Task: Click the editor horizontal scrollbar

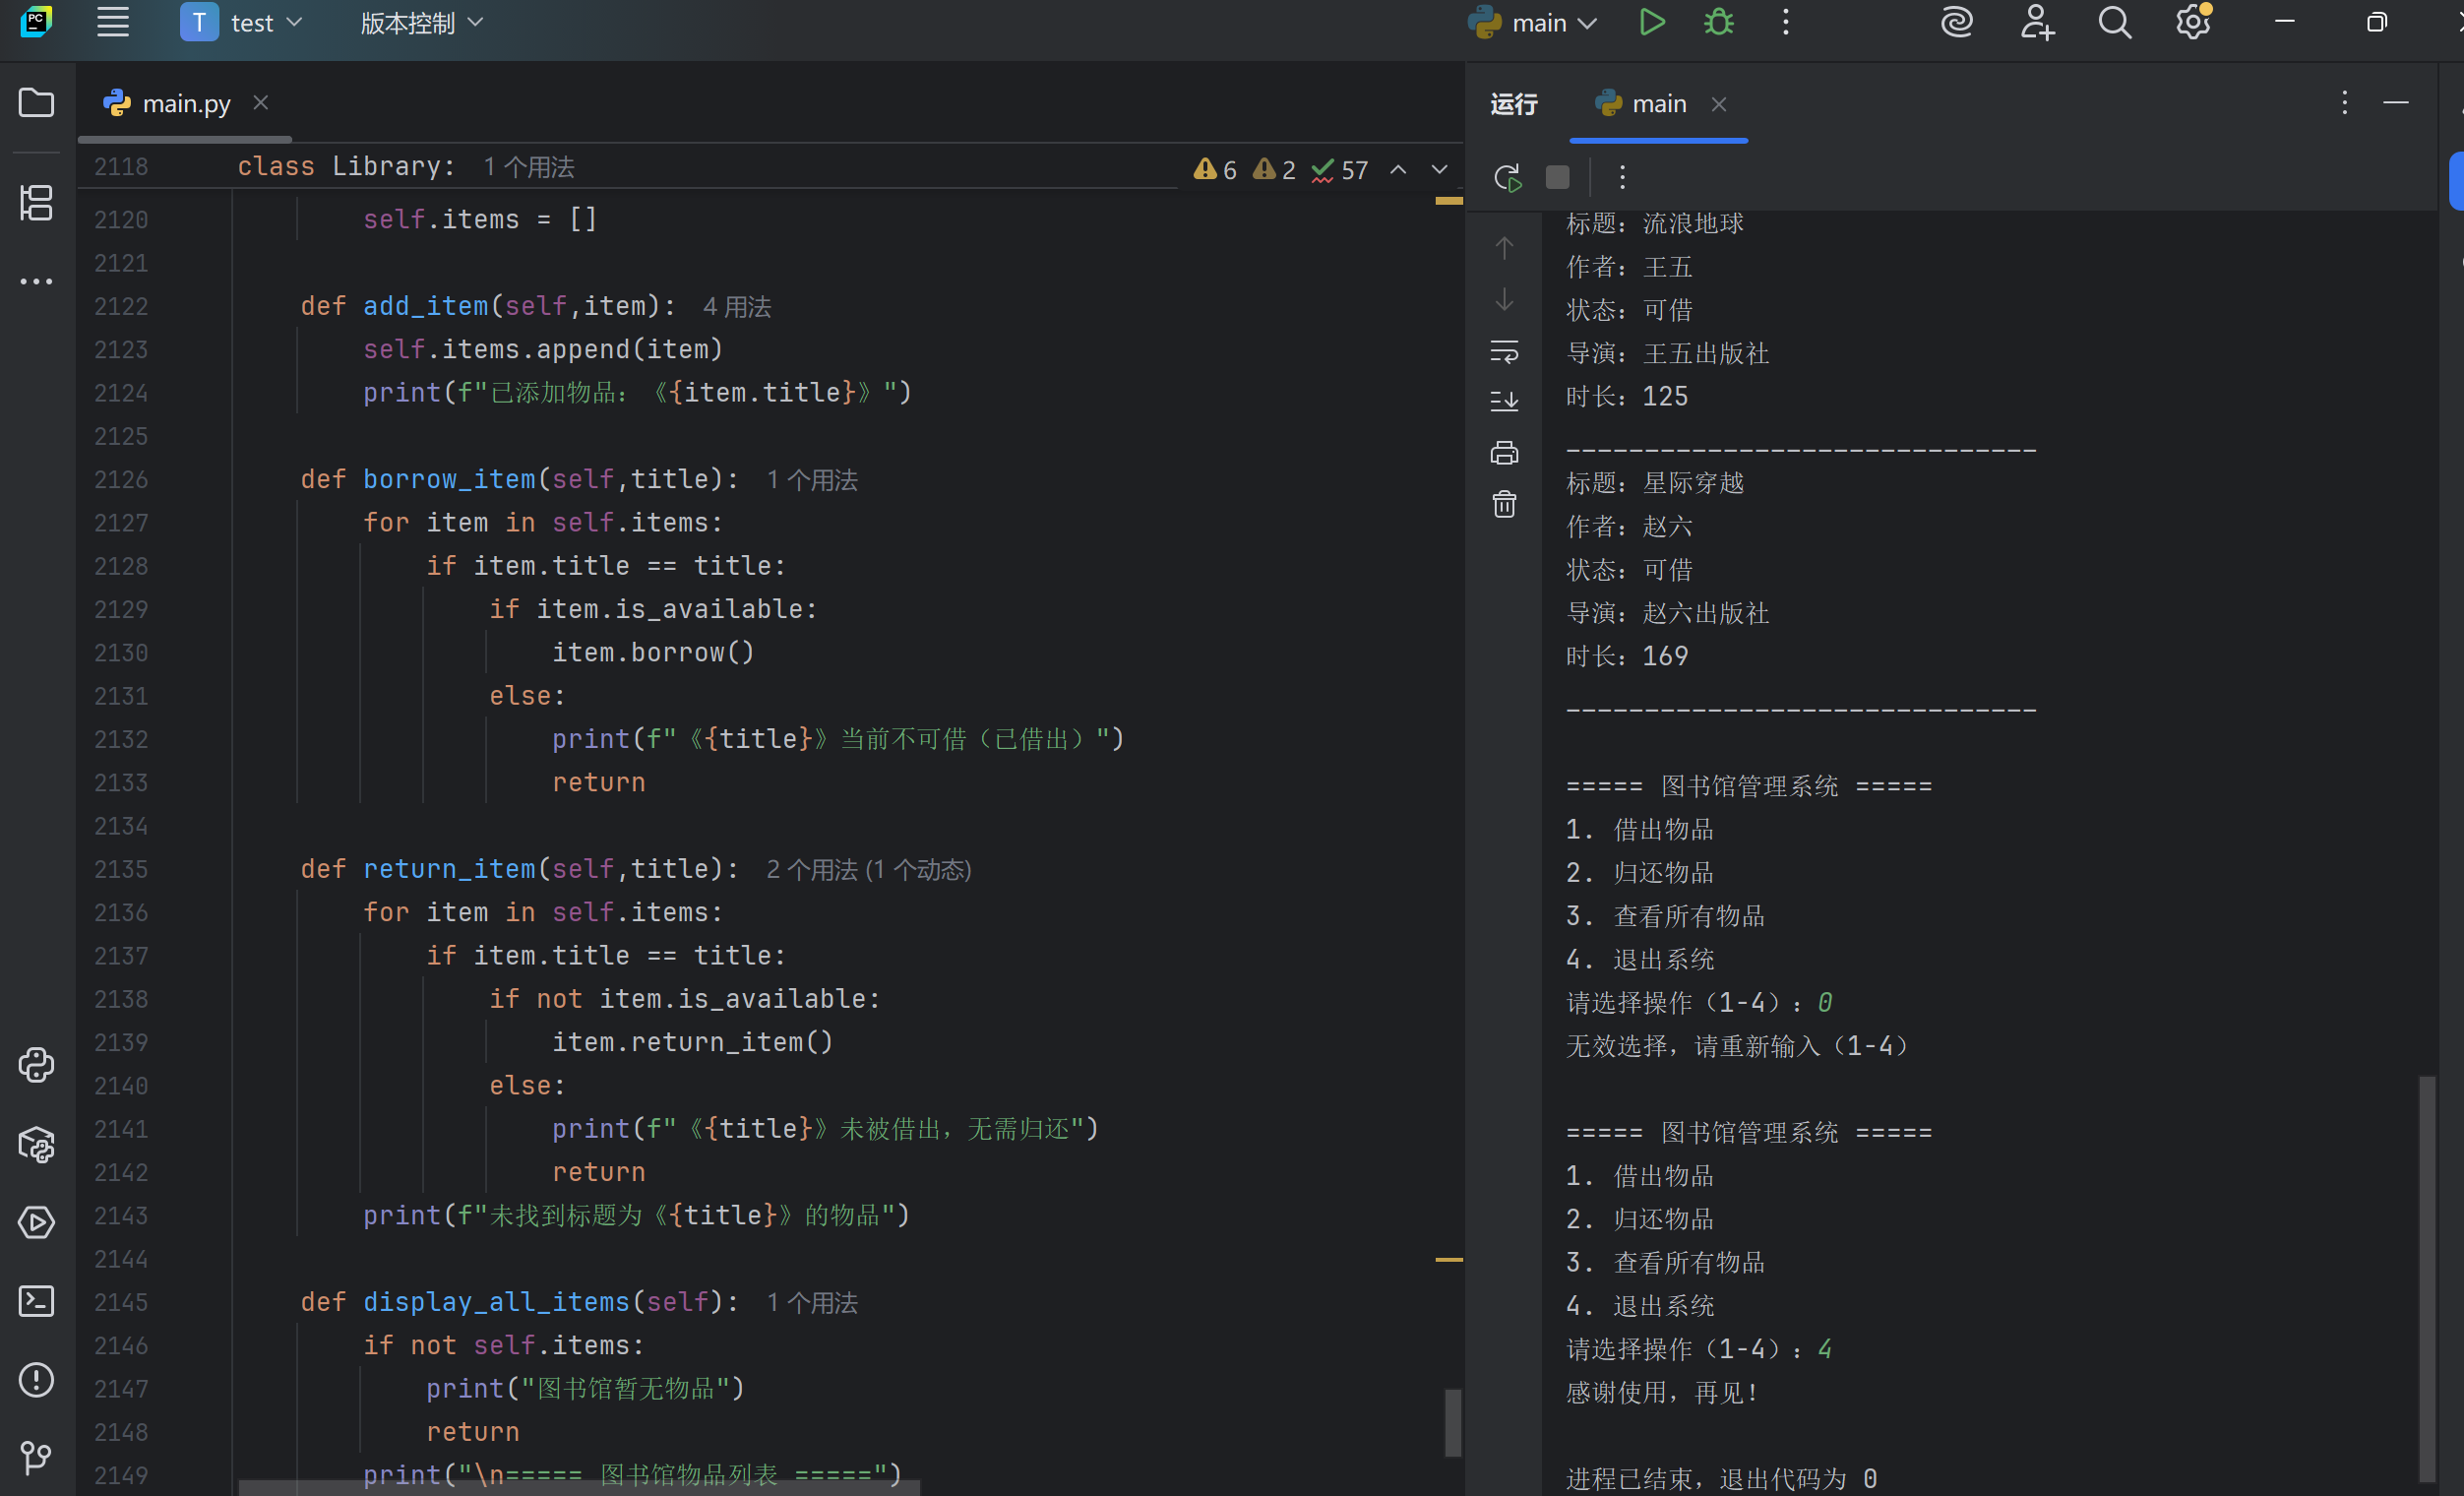Action: 579,1488
